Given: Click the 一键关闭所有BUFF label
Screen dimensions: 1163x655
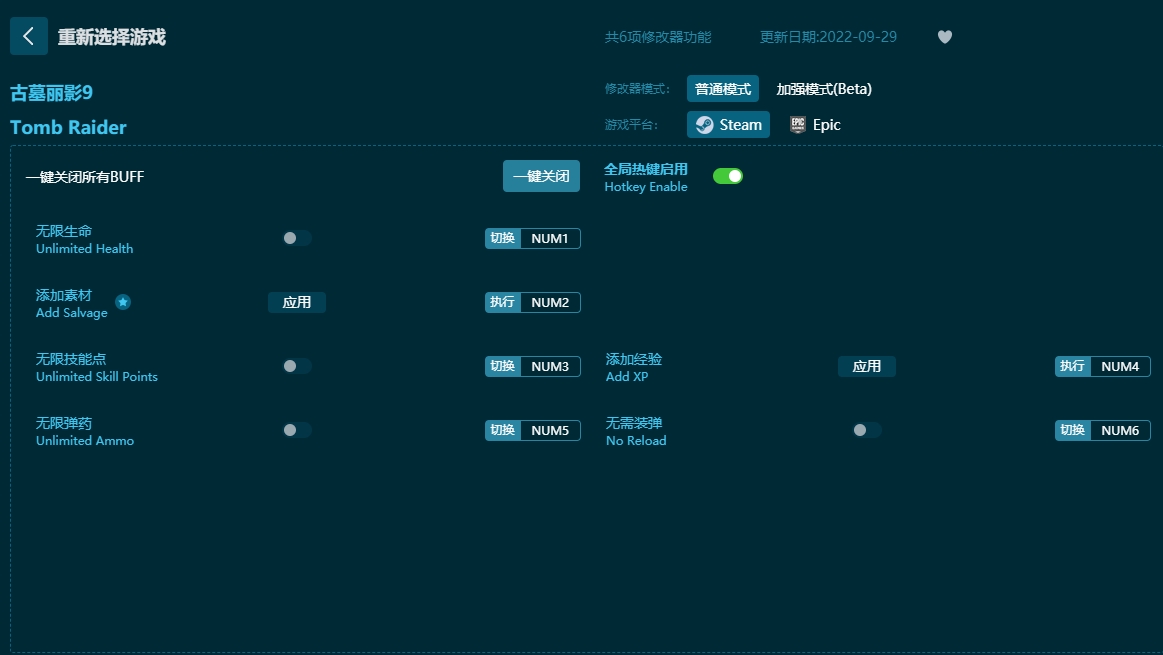Looking at the screenshot, I should pyautogui.click(x=85, y=177).
